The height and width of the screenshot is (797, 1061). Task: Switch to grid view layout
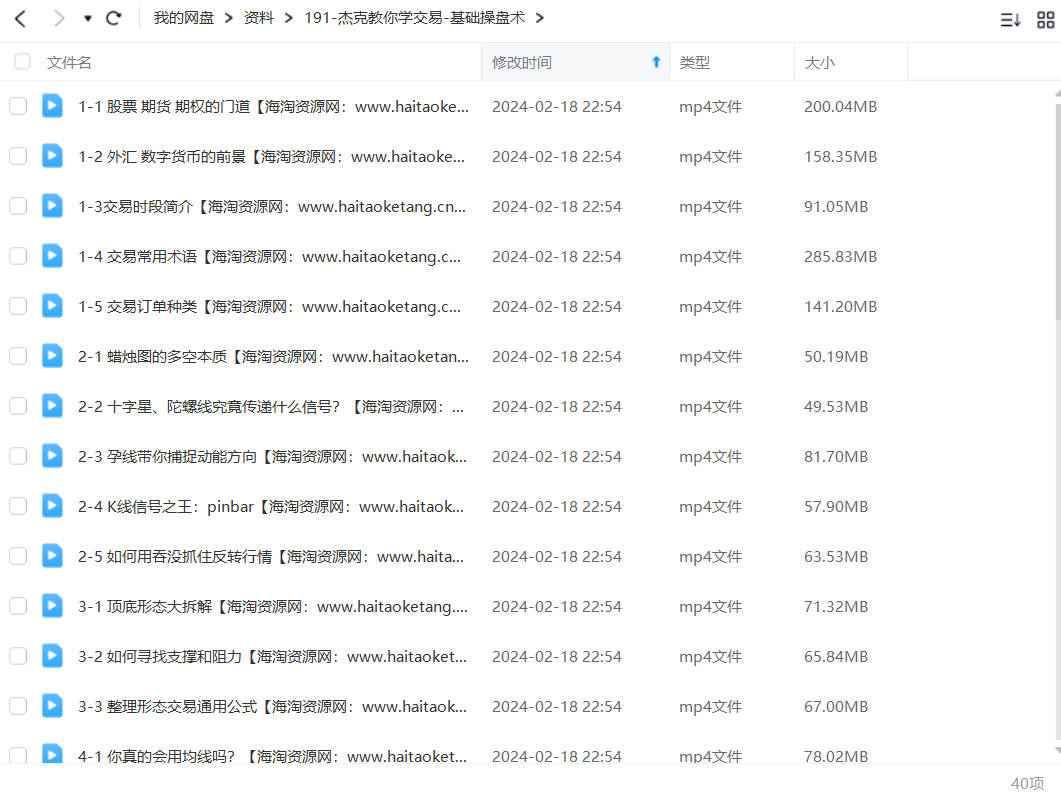tap(1045, 20)
